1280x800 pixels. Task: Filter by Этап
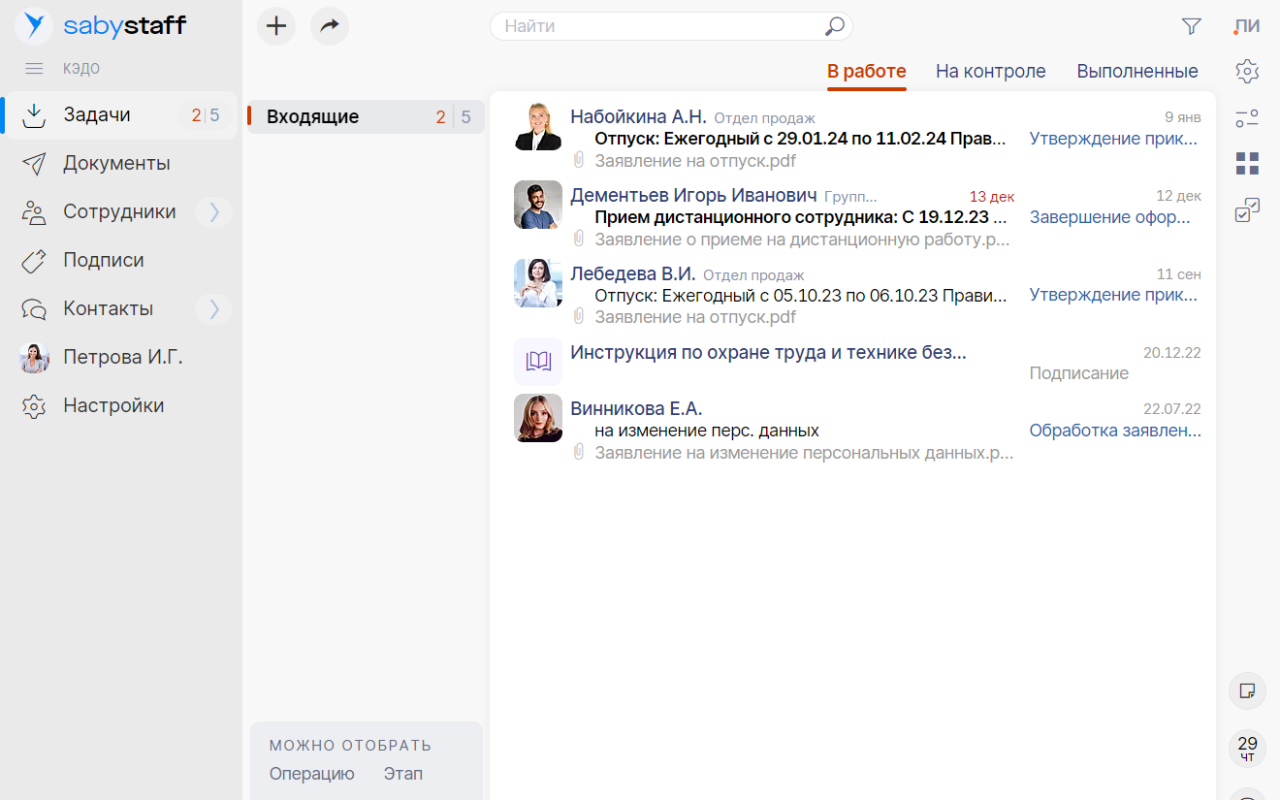[x=403, y=774]
